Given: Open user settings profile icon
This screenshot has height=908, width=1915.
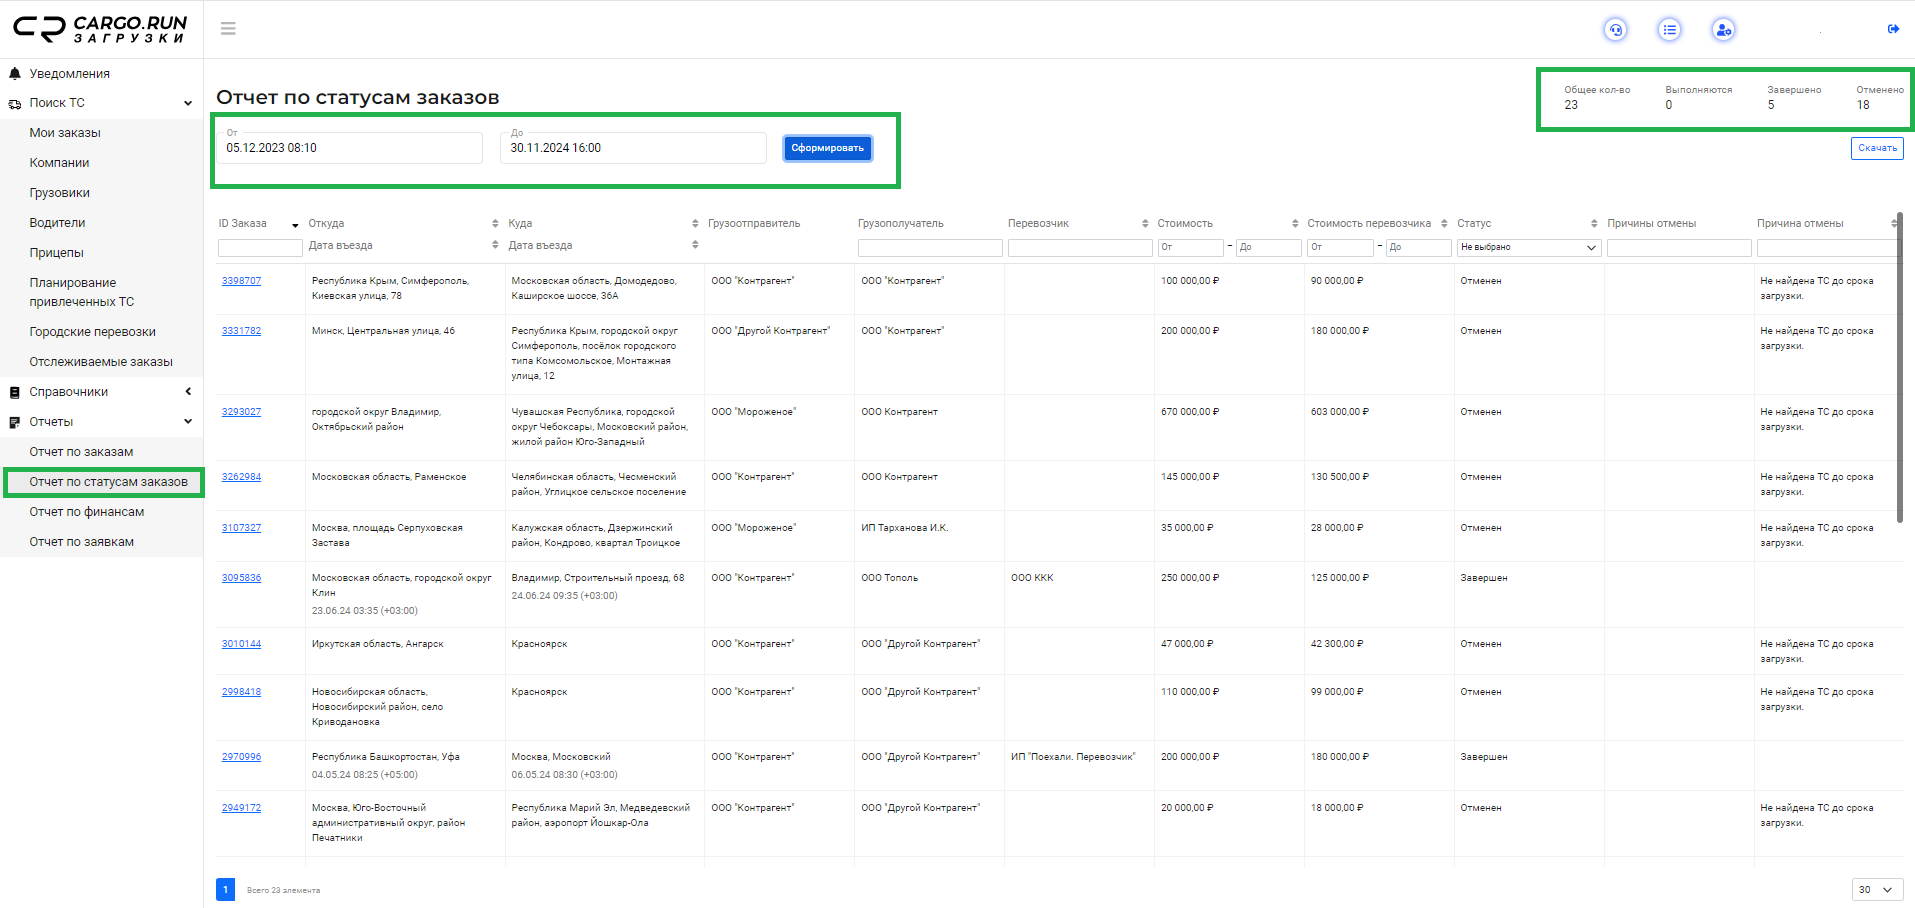Looking at the screenshot, I should coord(1723,30).
